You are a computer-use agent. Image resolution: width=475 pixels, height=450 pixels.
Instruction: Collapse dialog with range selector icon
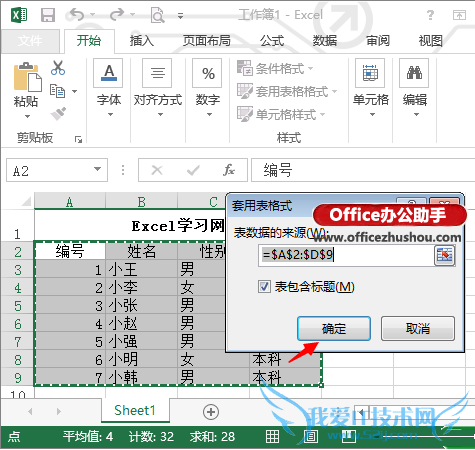[x=445, y=255]
